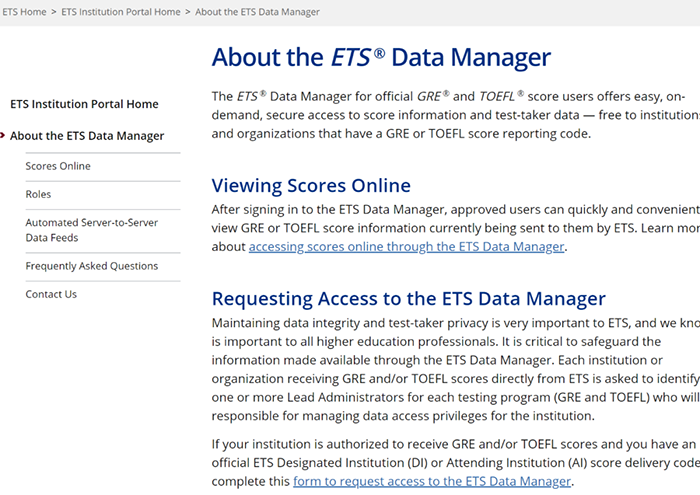The image size is (700, 495).
Task: Open the form to request access link
Action: [x=431, y=481]
